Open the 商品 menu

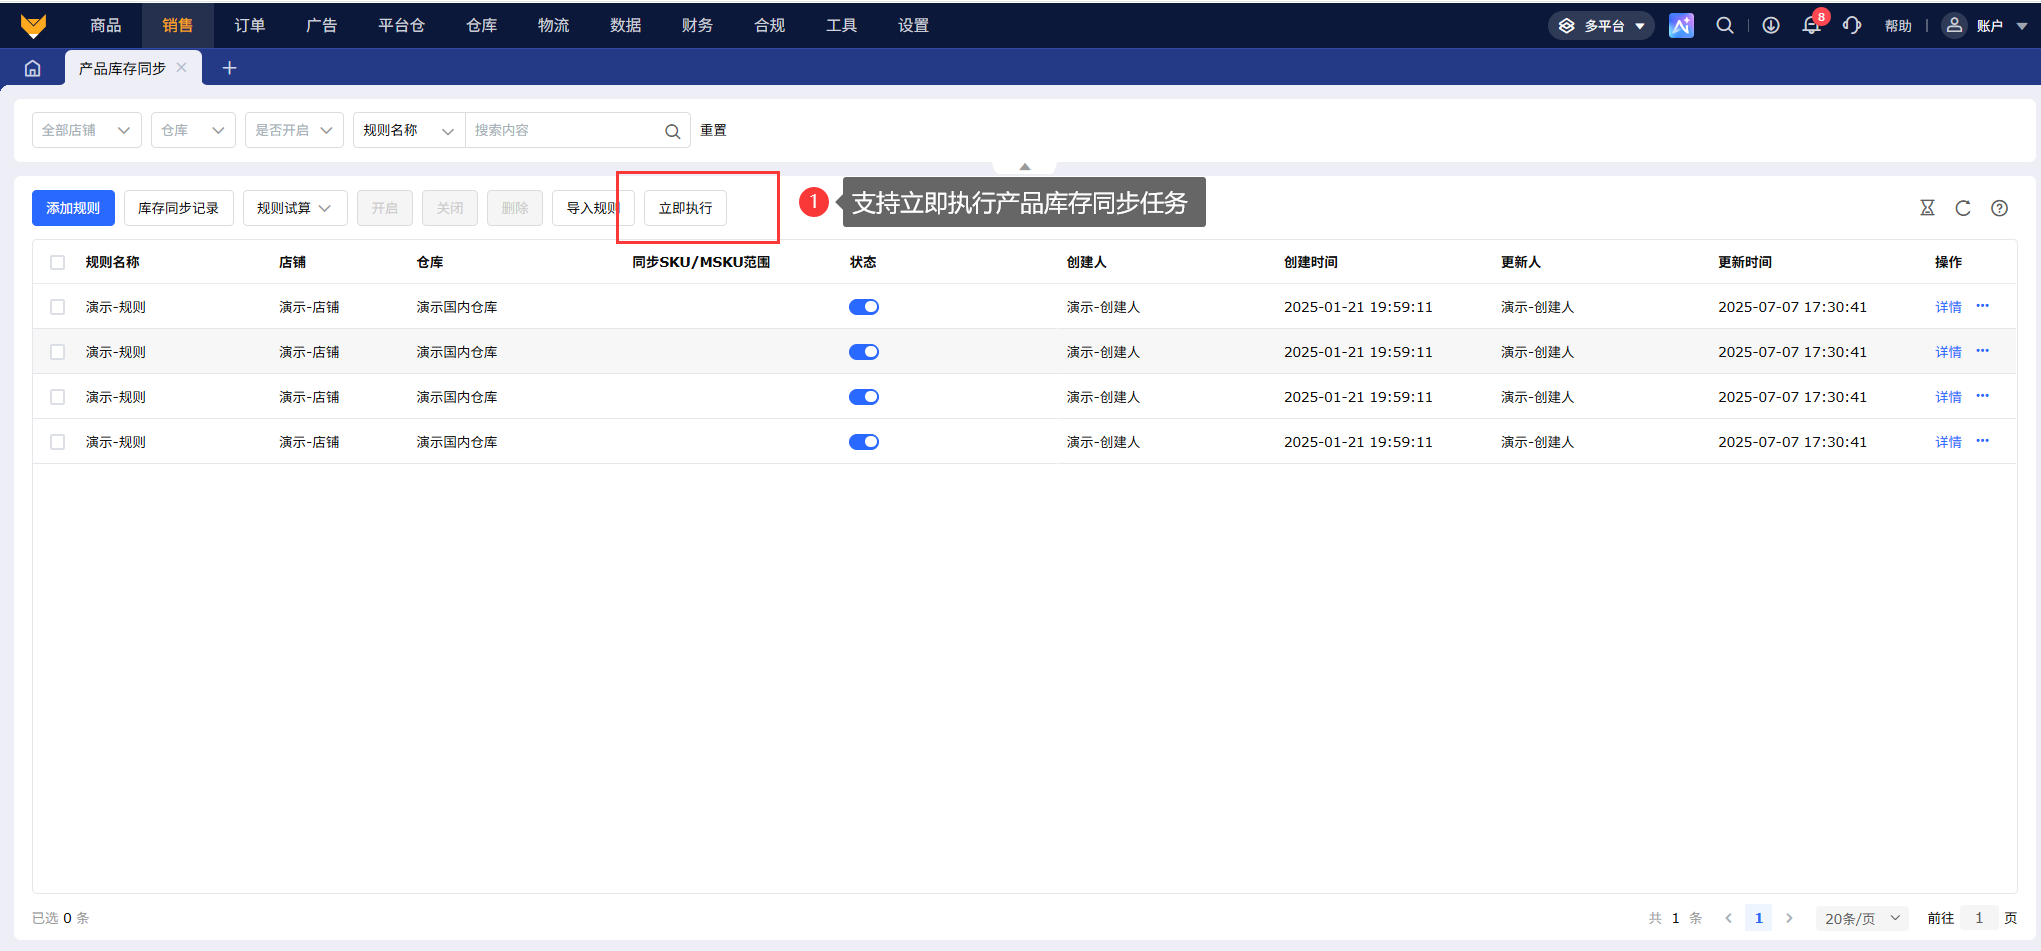(x=105, y=25)
